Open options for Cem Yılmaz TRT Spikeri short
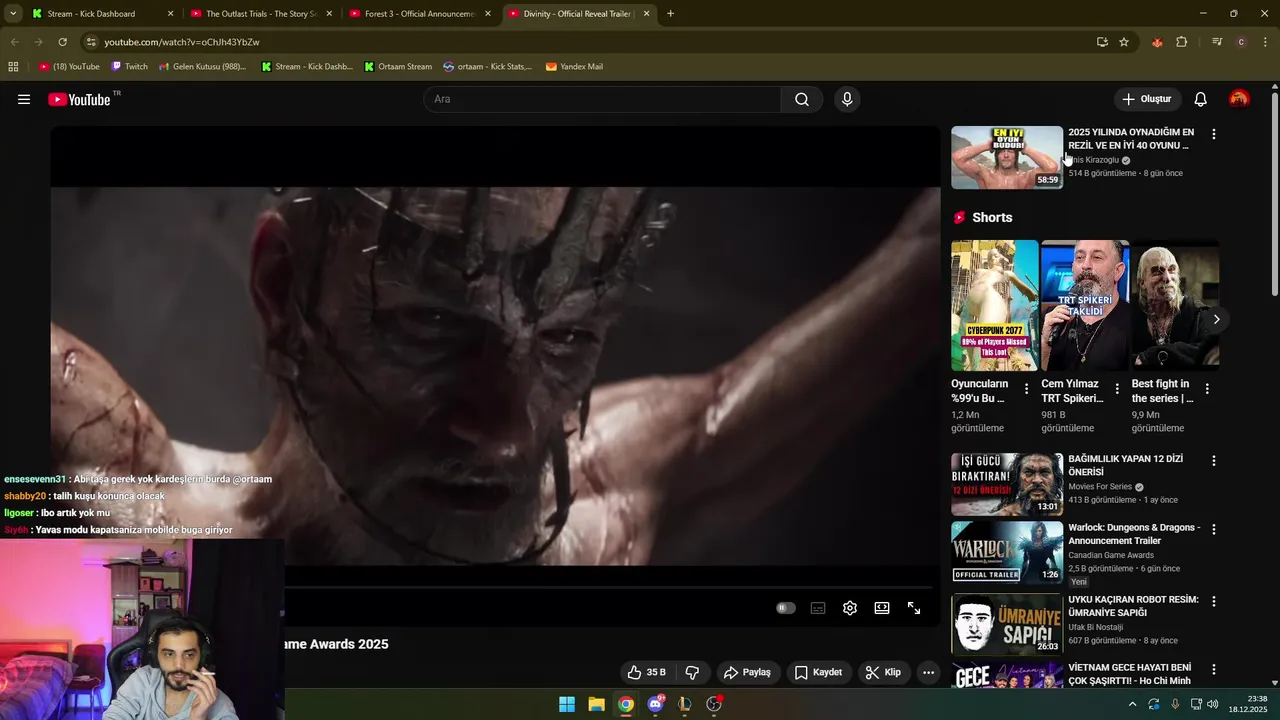Screen dimensions: 1280x720 (1117, 389)
